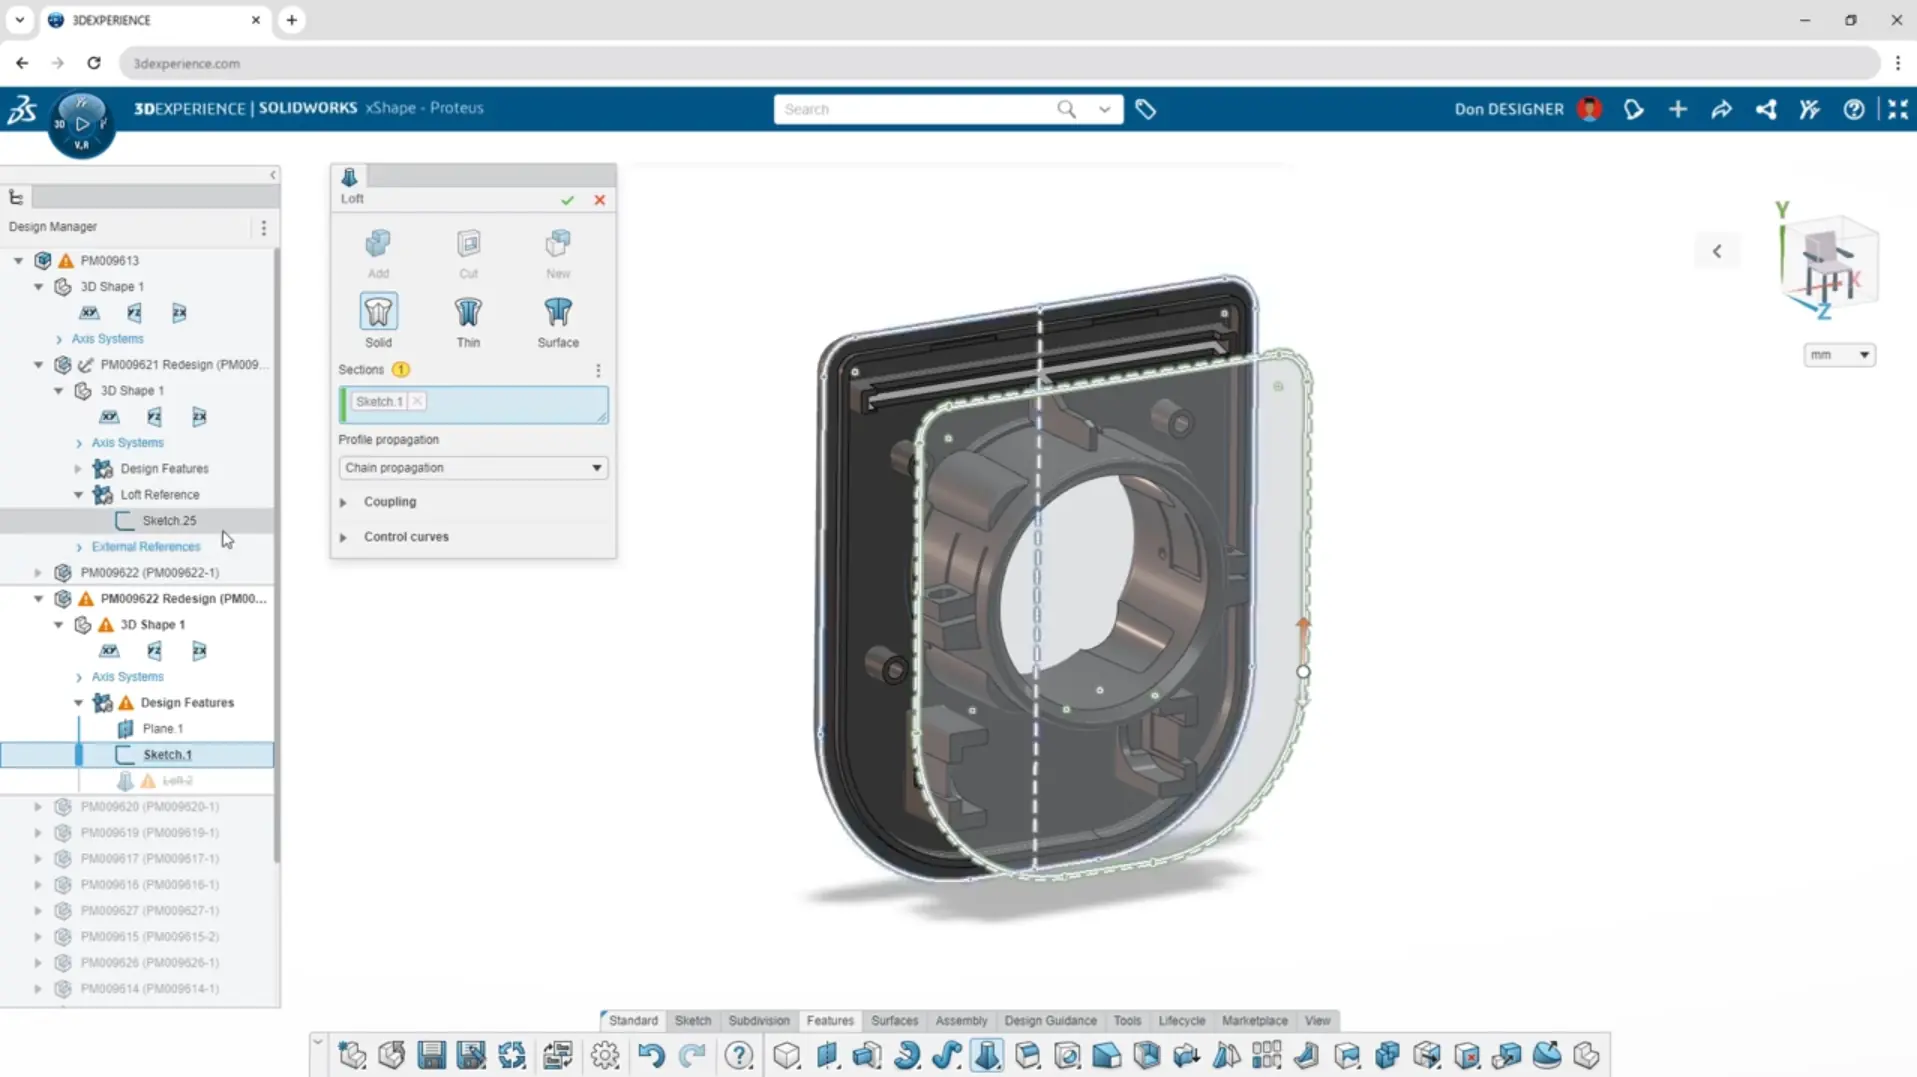Click the Undo arrow in bottom toolbar

click(x=651, y=1055)
